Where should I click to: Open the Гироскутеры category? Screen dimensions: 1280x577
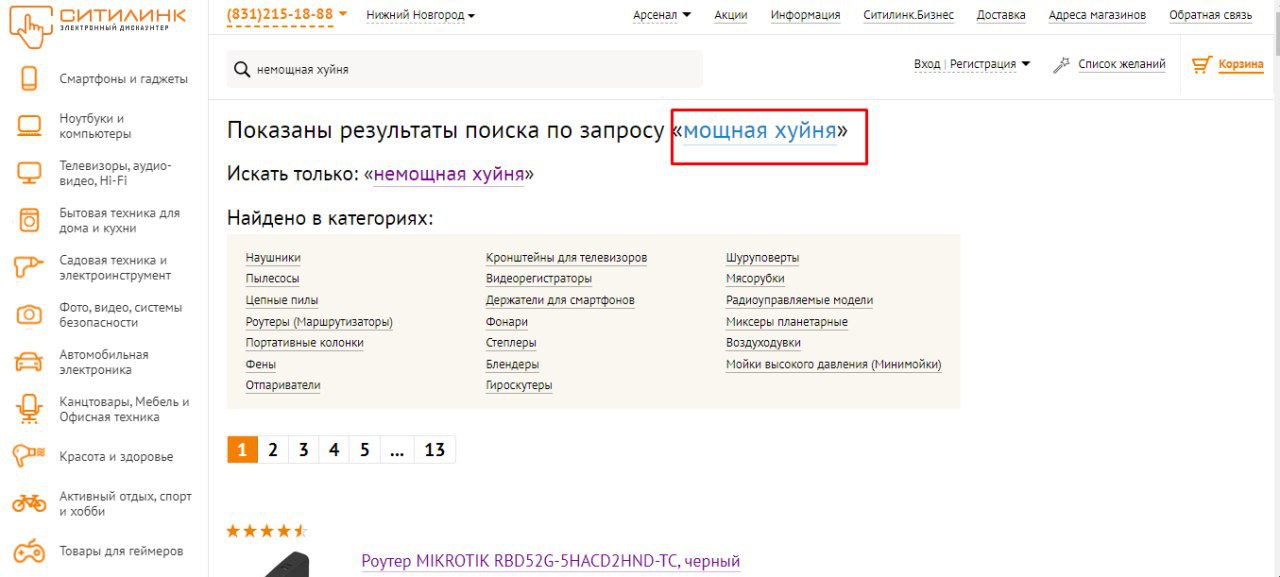pos(519,385)
